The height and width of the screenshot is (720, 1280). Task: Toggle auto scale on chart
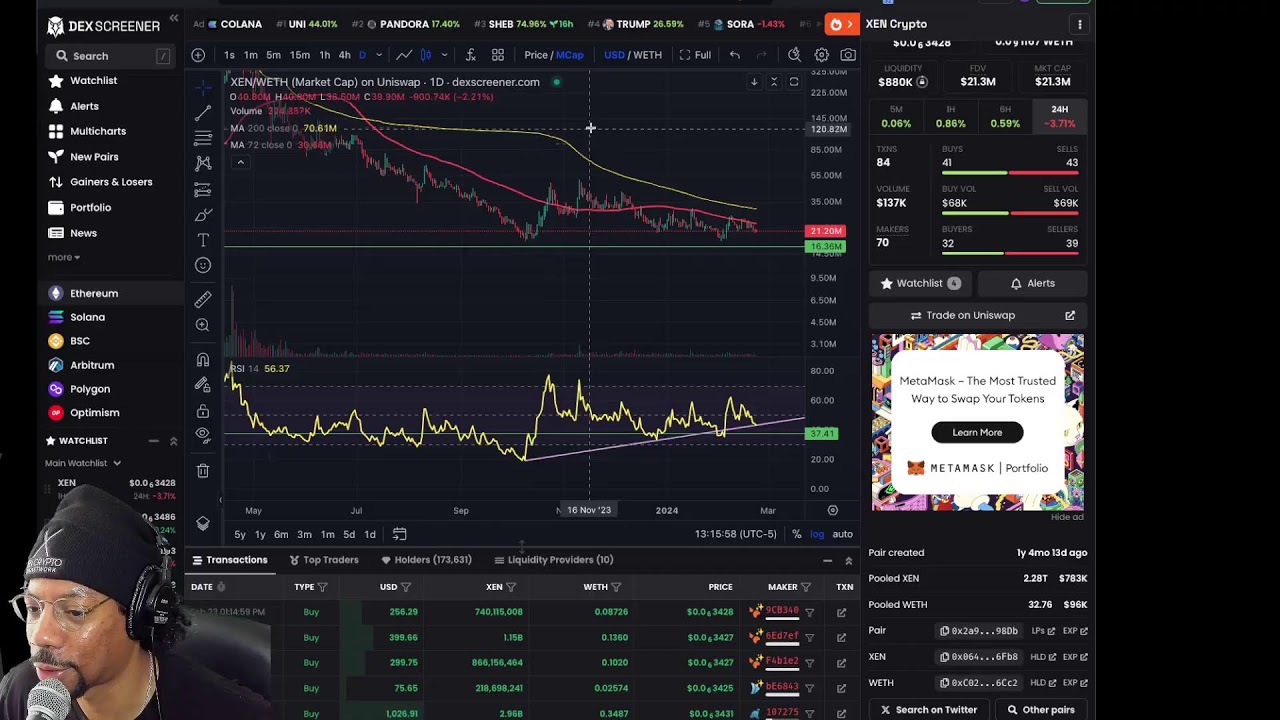click(x=842, y=534)
